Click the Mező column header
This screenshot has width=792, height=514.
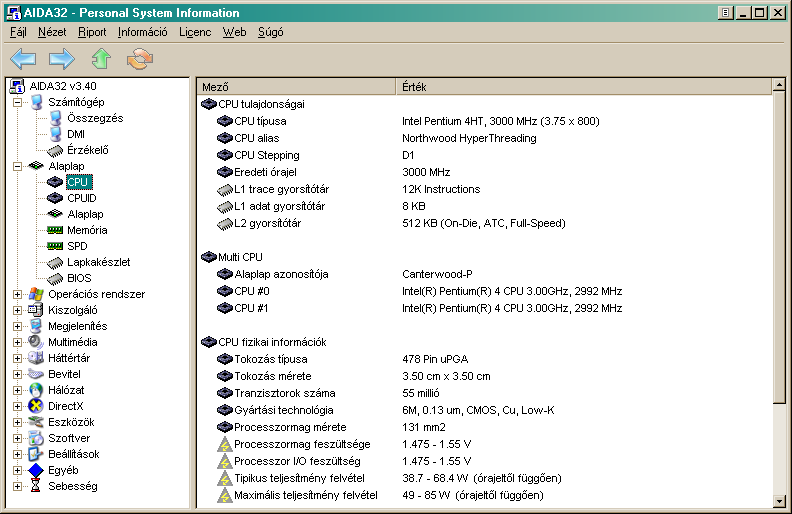pyautogui.click(x=296, y=86)
